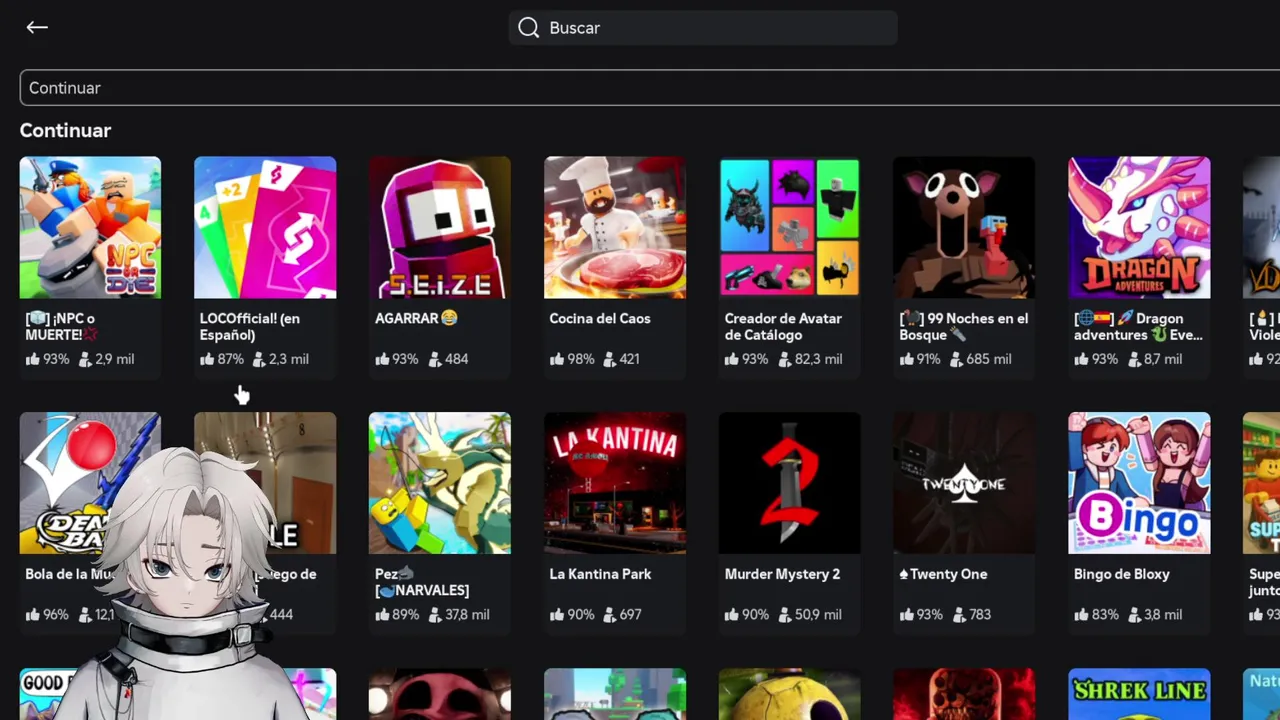Click the players icon beside 685 mil
This screenshot has width=1280, height=720.
958,359
